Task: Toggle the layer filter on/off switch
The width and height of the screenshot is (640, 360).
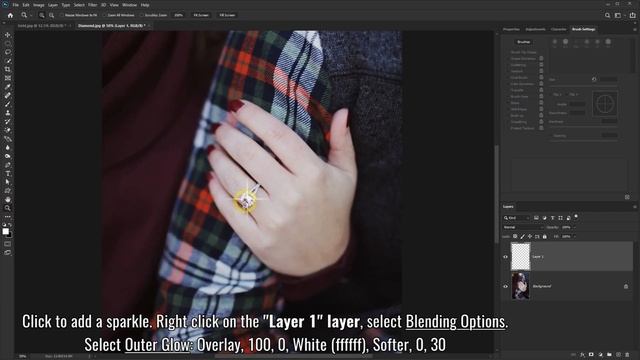Action: (x=576, y=216)
